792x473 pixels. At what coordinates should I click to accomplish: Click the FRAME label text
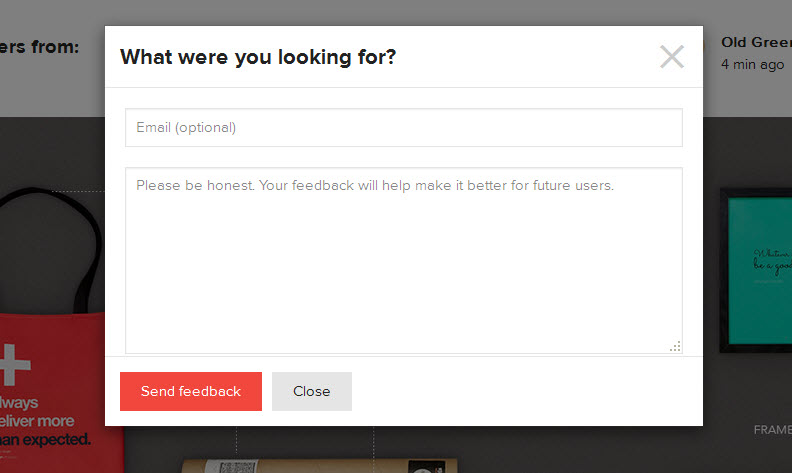(772, 430)
